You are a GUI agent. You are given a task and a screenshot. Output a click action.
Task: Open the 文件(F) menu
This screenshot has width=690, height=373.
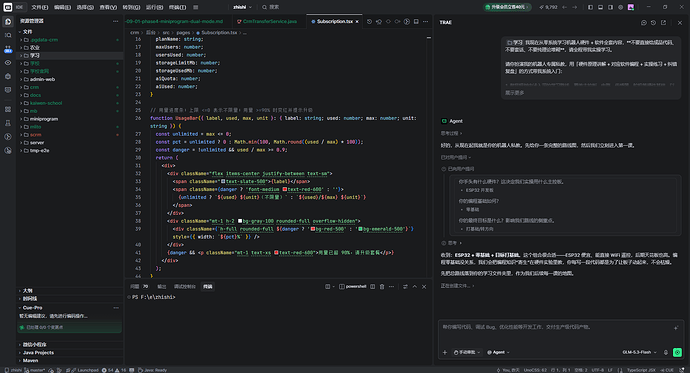tap(40, 7)
